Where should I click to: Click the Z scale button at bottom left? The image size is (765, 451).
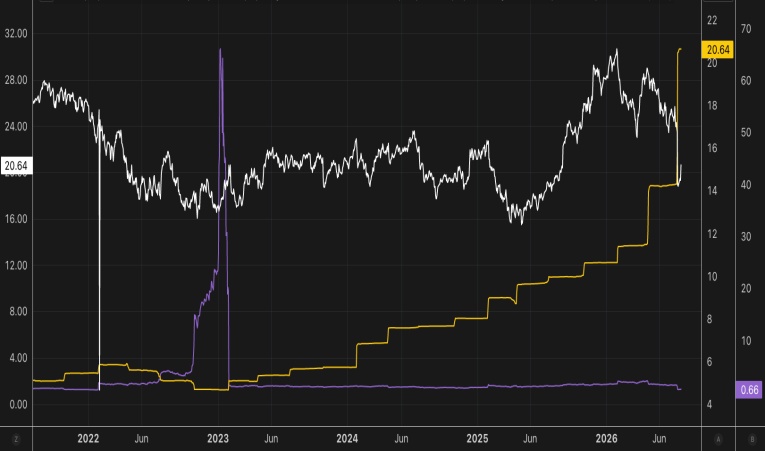(16, 439)
